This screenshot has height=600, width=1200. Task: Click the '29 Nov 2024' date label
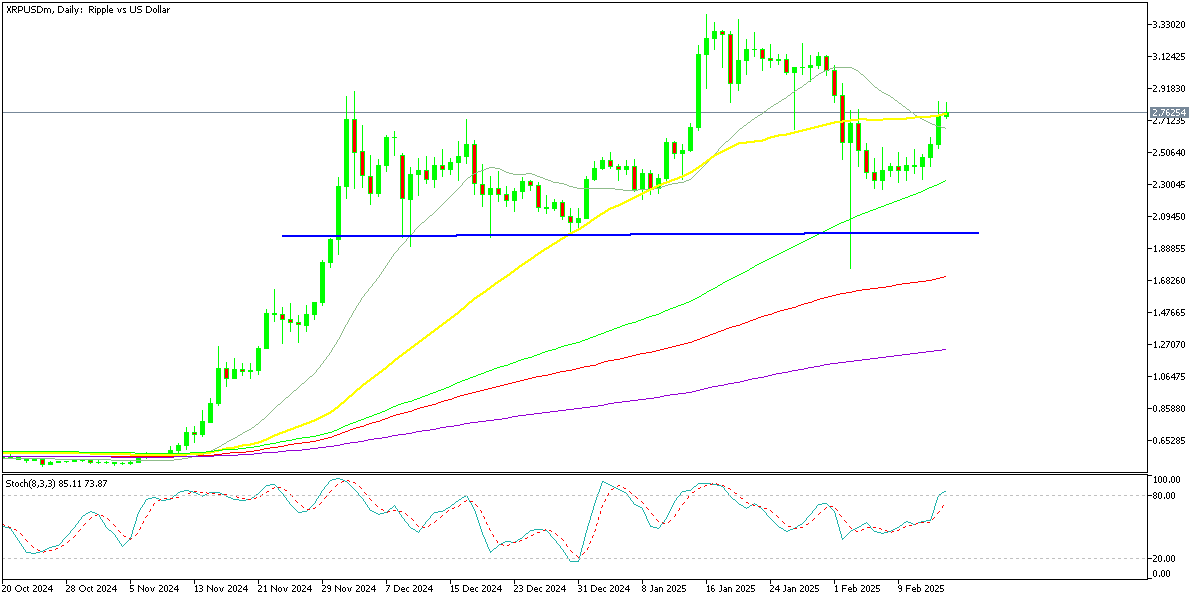[350, 589]
